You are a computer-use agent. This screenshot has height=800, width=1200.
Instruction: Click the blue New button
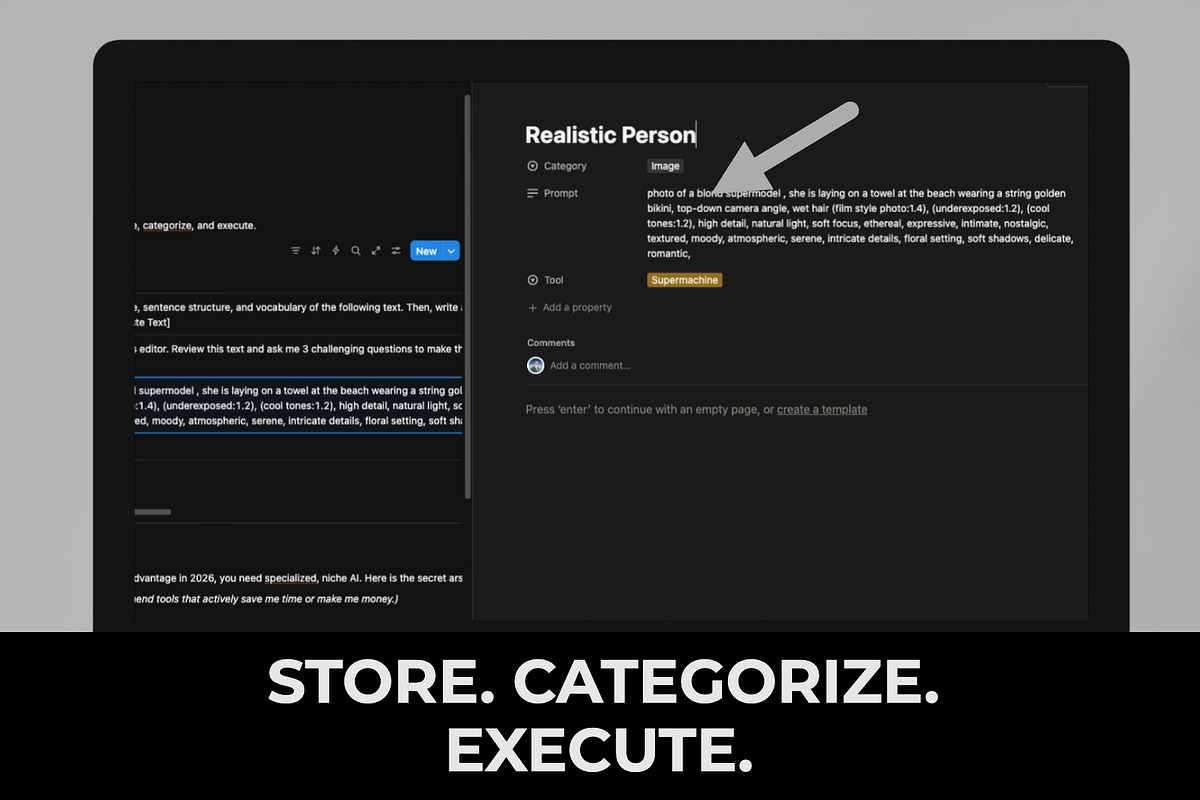[426, 251]
